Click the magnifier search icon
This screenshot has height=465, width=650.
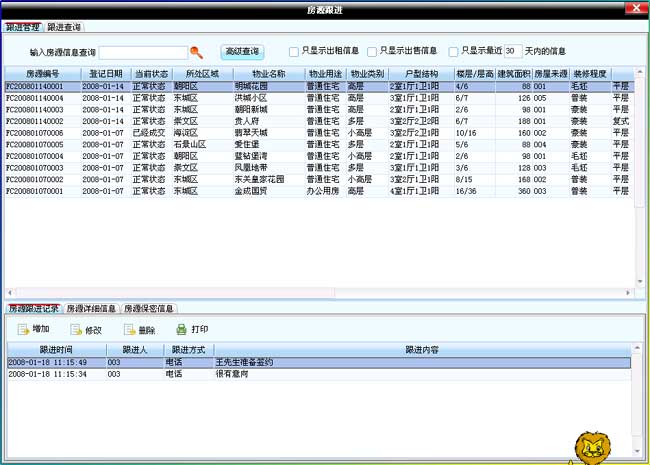pyautogui.click(x=197, y=51)
